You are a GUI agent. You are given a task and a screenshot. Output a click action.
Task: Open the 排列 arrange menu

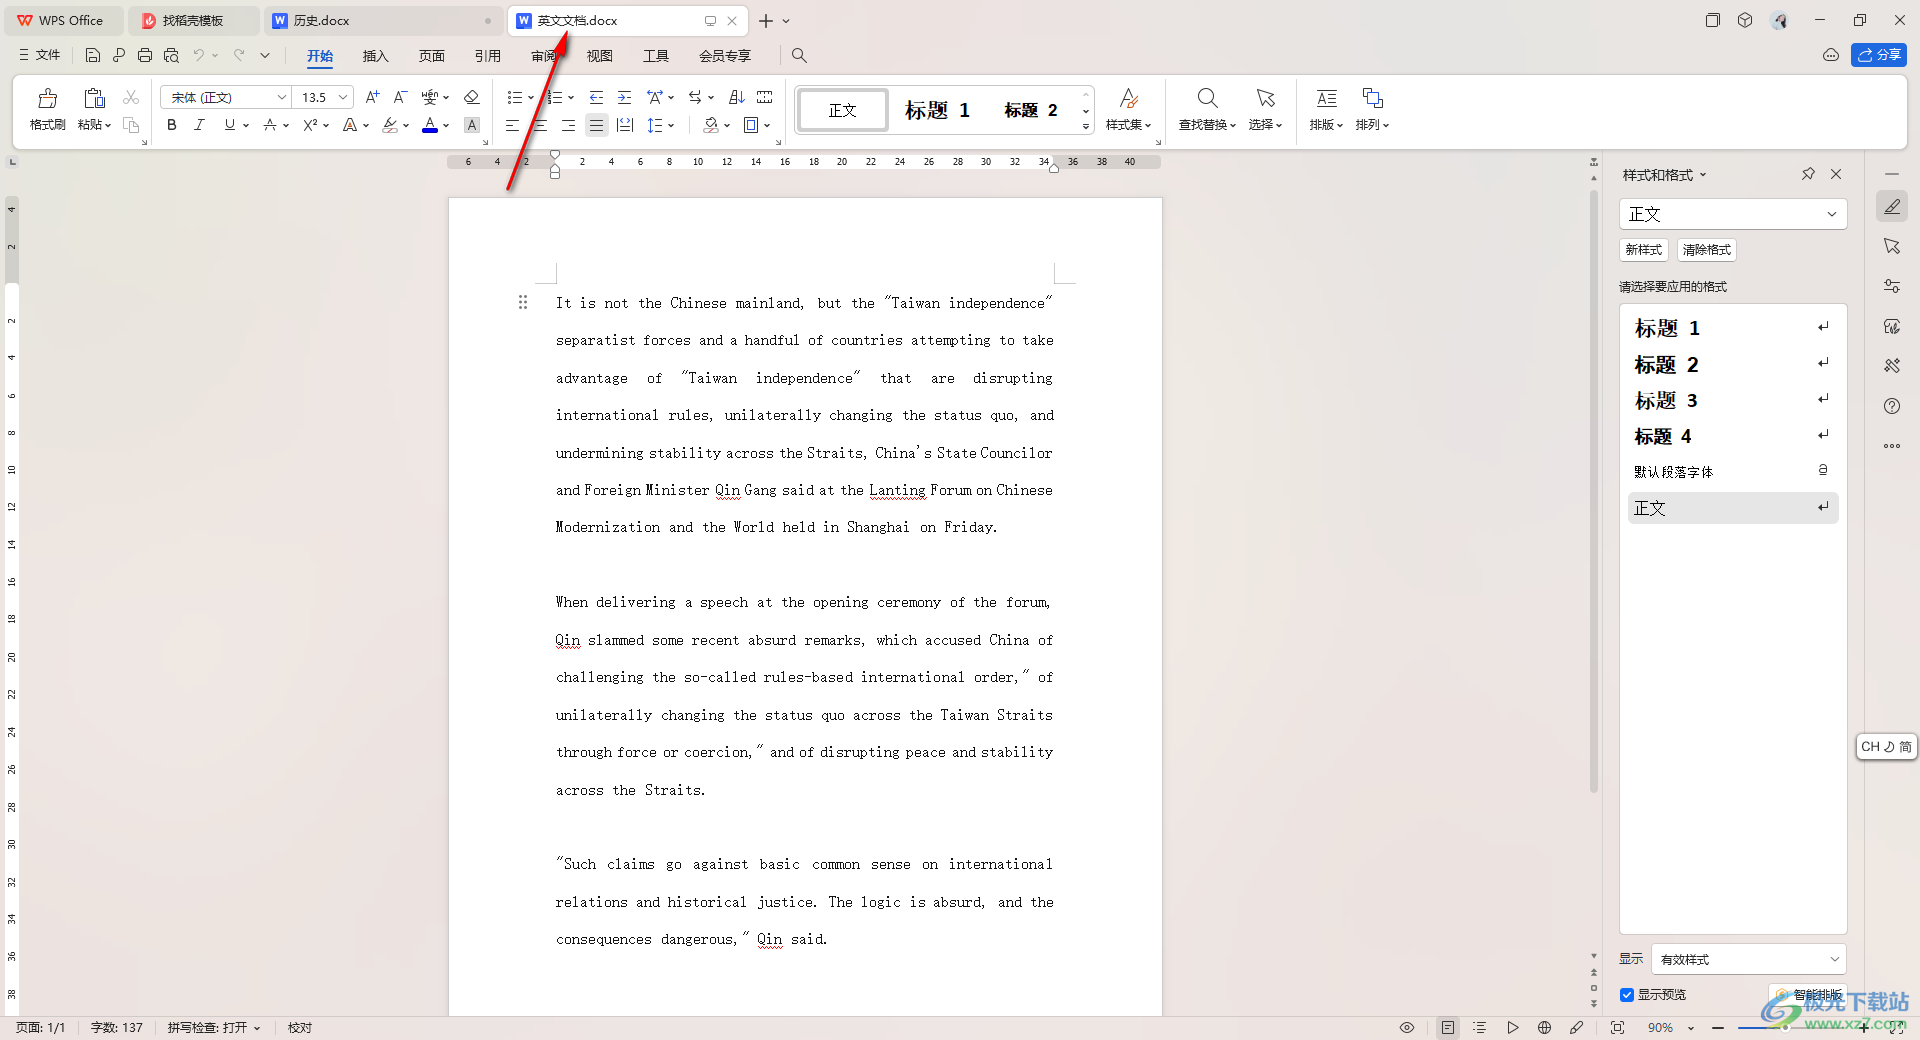pyautogui.click(x=1372, y=110)
